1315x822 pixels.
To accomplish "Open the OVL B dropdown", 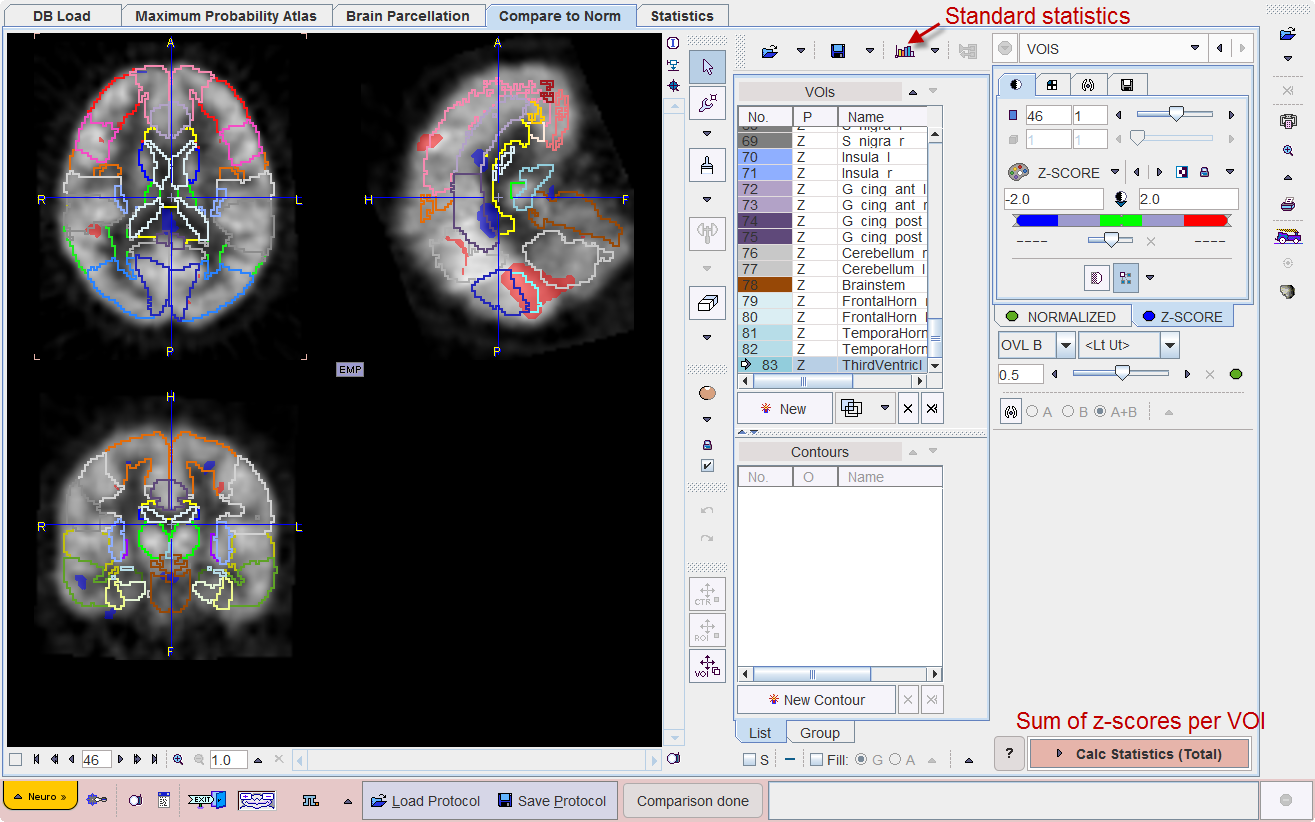I will click(x=1065, y=345).
